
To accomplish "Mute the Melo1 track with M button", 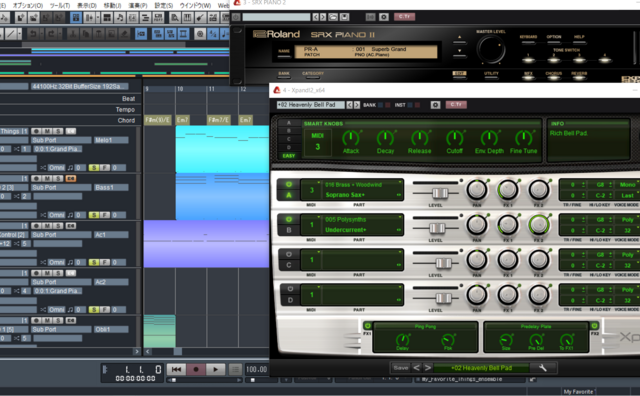I will (x=47, y=131).
